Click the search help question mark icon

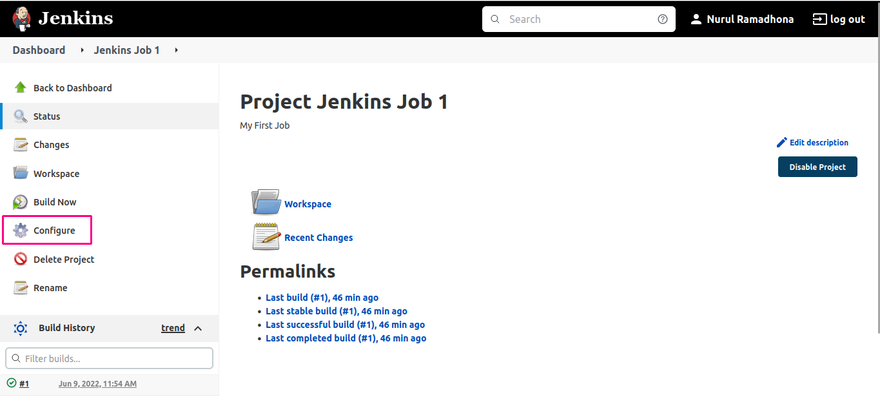[x=663, y=19]
